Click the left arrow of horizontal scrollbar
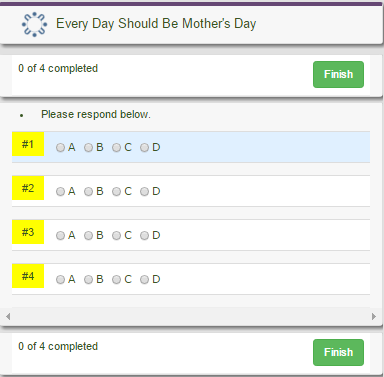This screenshot has width=384, height=377. click(8, 316)
